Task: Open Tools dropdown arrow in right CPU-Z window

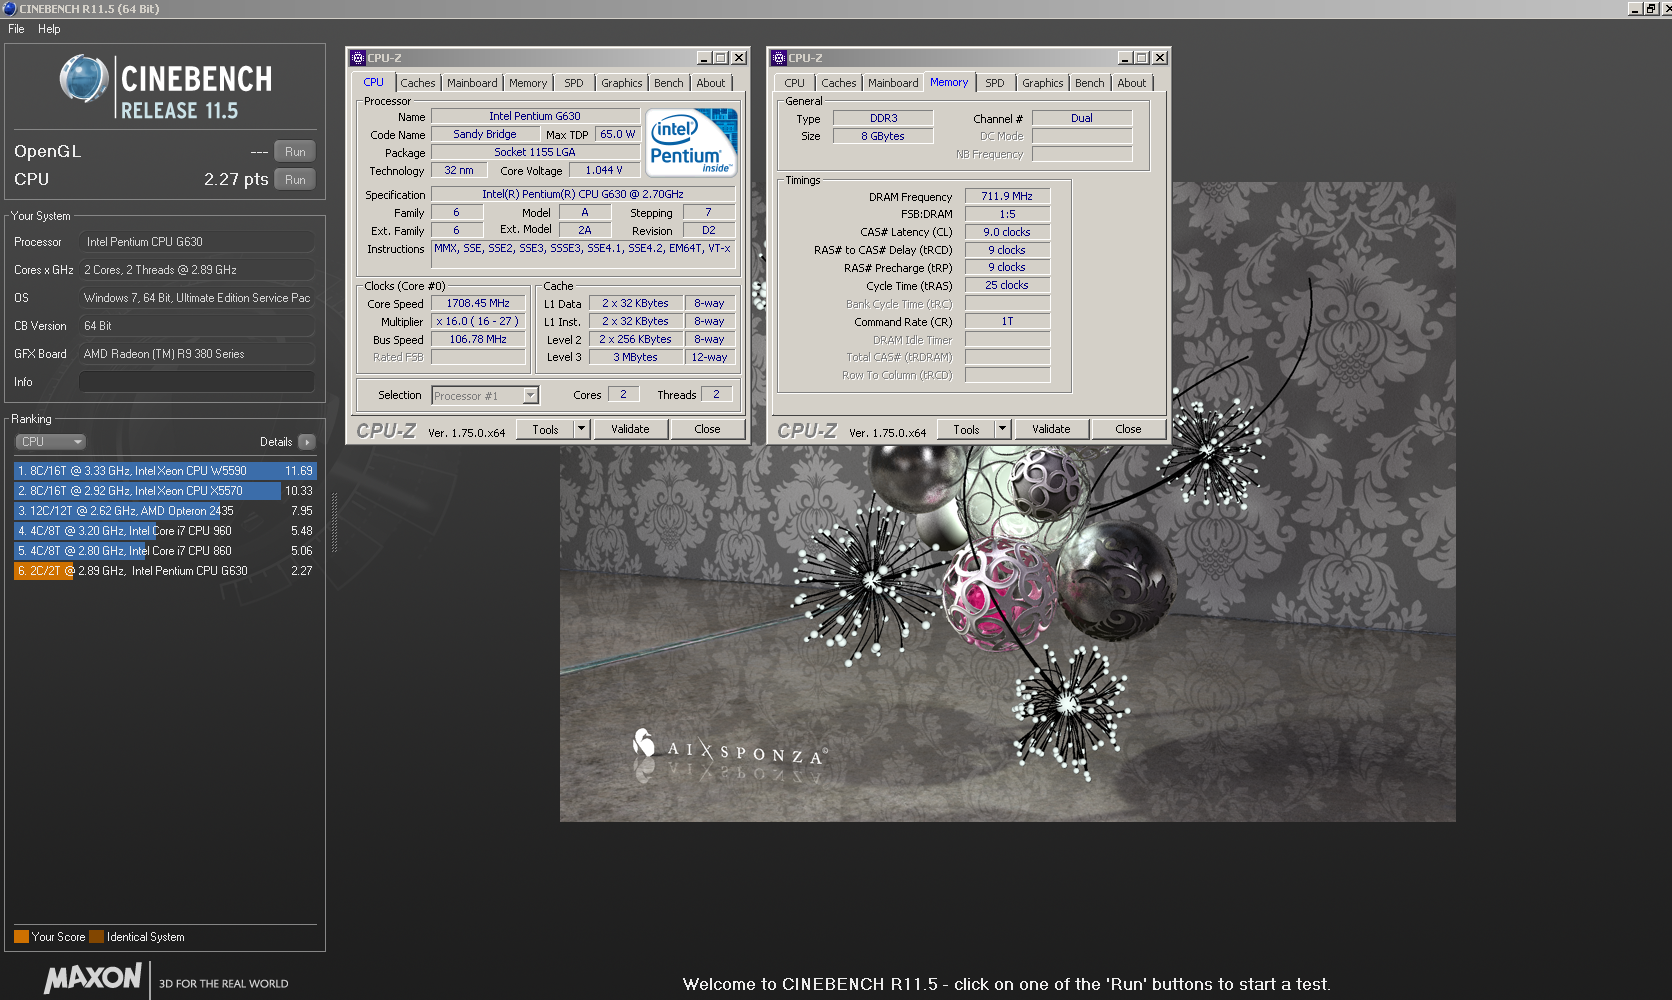Action: pos(1002,429)
